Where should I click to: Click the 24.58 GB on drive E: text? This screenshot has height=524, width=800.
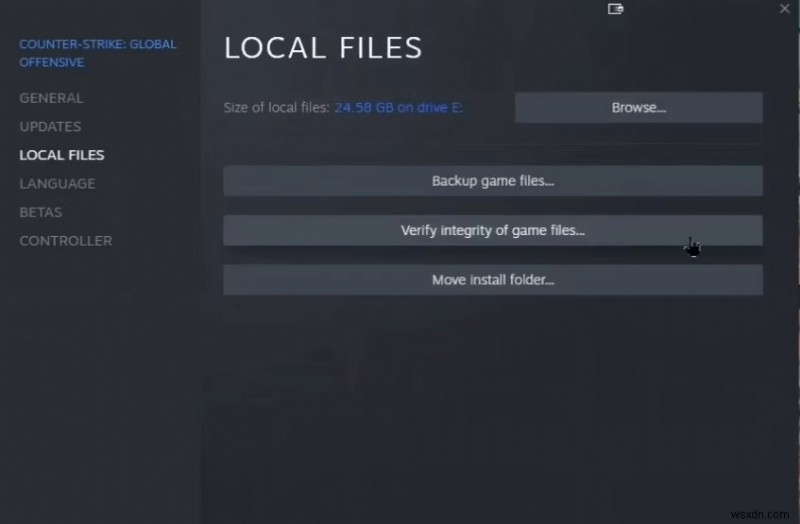398,108
